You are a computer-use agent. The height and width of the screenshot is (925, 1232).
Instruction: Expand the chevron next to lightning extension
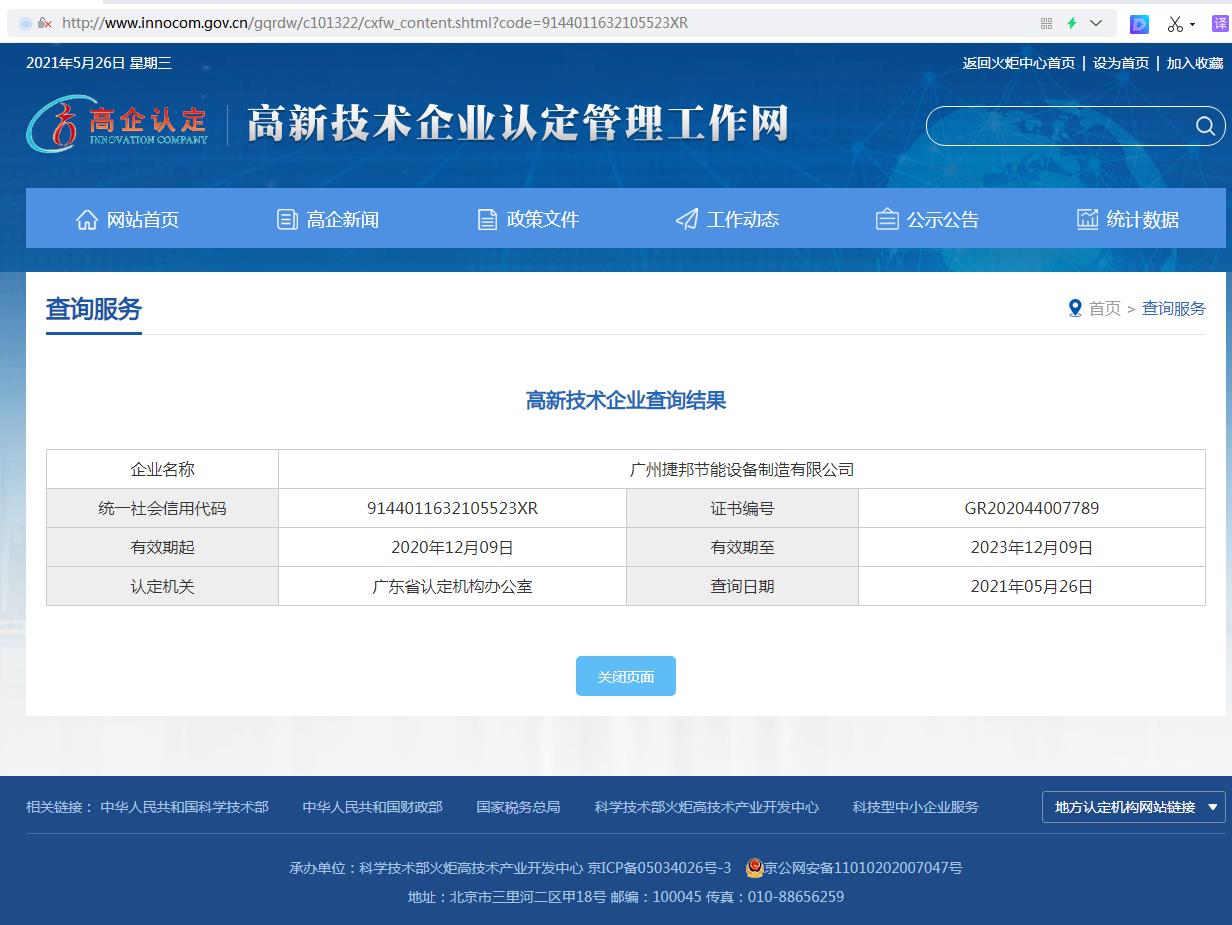pyautogui.click(x=1094, y=22)
